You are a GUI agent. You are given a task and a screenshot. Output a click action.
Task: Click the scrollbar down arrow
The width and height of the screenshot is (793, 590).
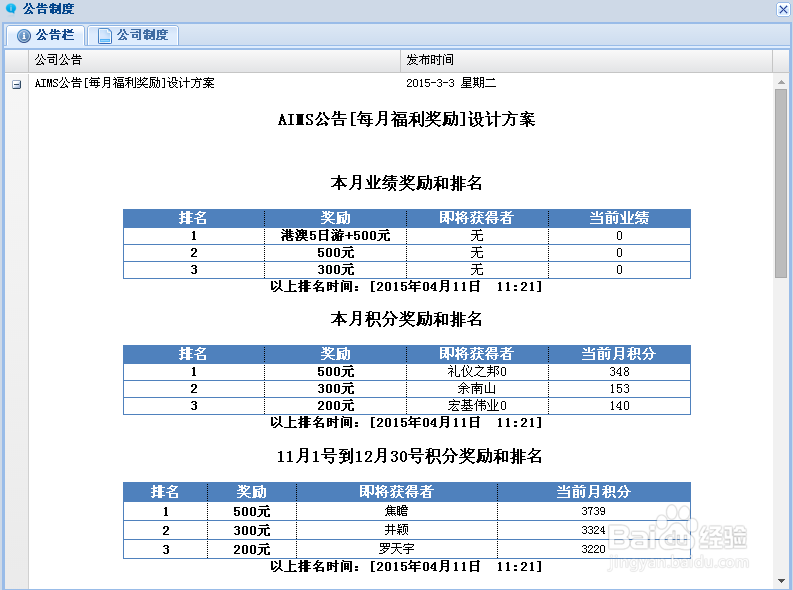tap(781, 581)
